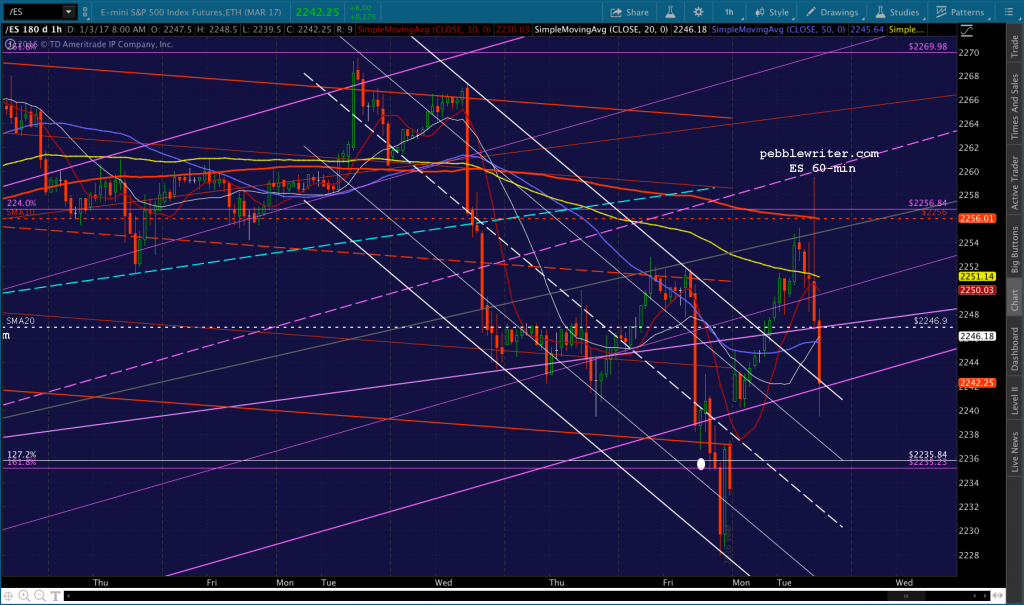Screen dimensions: 1024x605
Task: Click the 2242.25 last price bubble
Action: point(977,383)
